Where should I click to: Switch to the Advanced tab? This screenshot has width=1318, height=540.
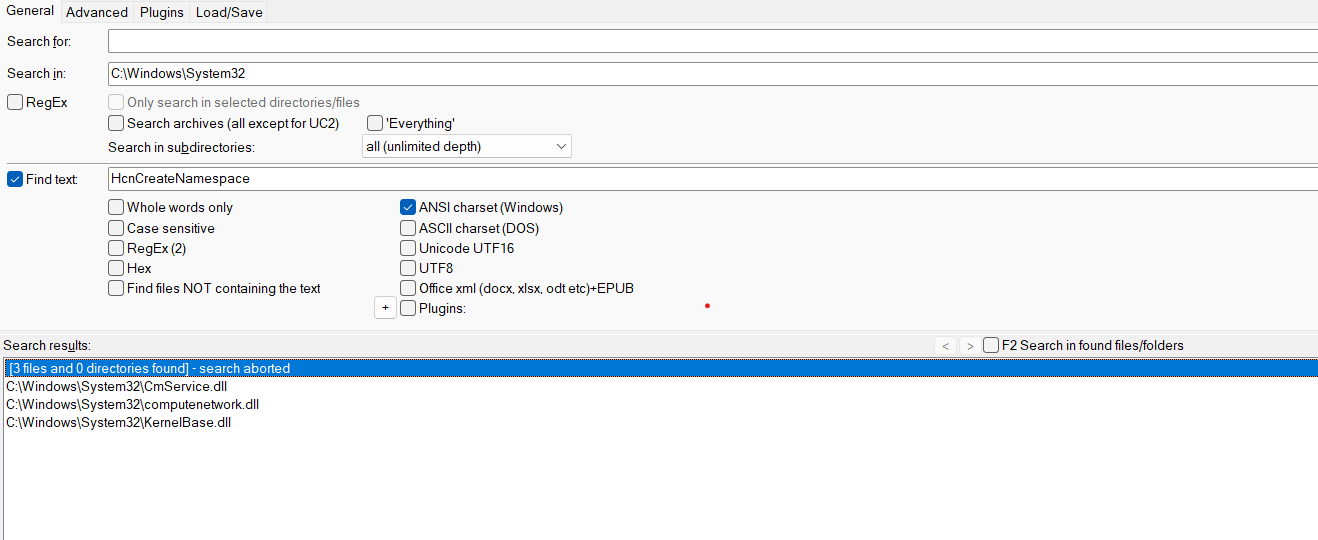[x=97, y=12]
